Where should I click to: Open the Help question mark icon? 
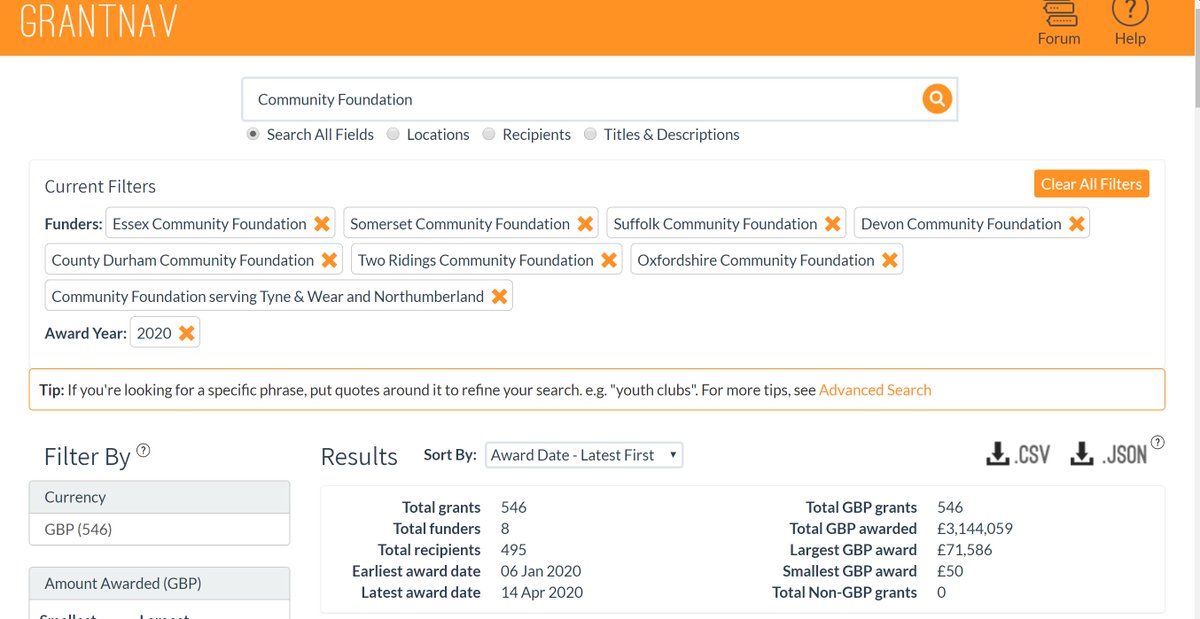tap(1130, 13)
